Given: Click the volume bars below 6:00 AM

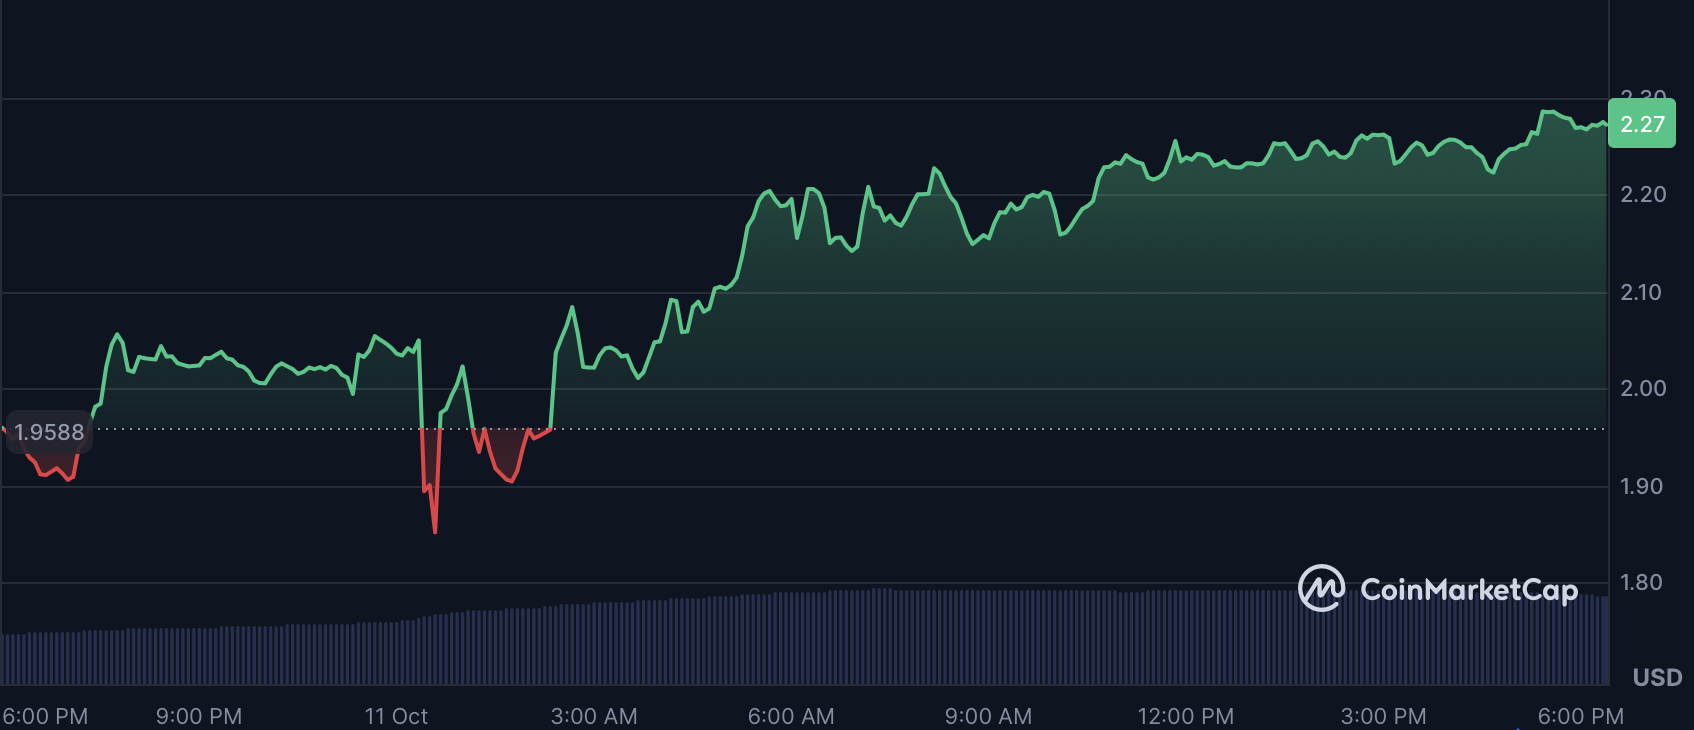Looking at the screenshot, I should pyautogui.click(x=791, y=638).
